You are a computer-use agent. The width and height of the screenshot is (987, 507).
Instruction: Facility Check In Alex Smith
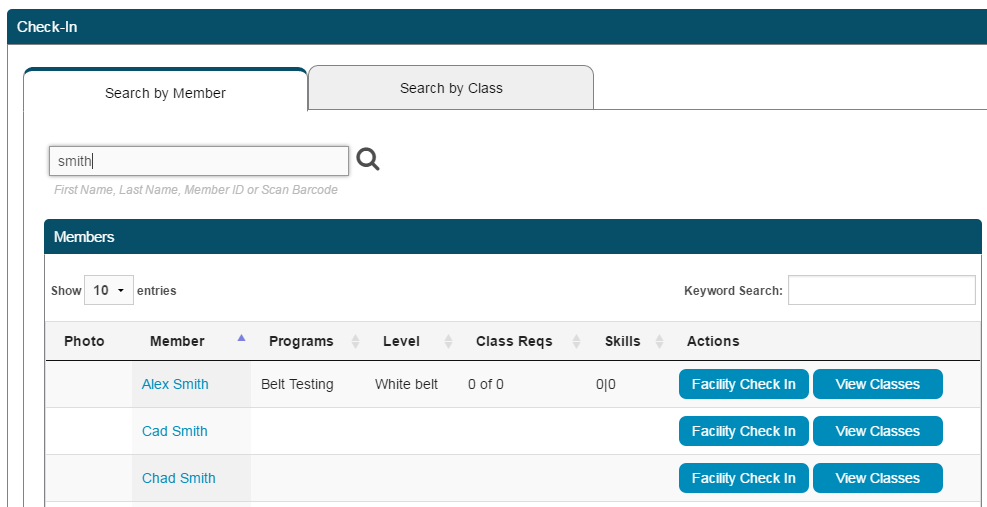point(743,384)
